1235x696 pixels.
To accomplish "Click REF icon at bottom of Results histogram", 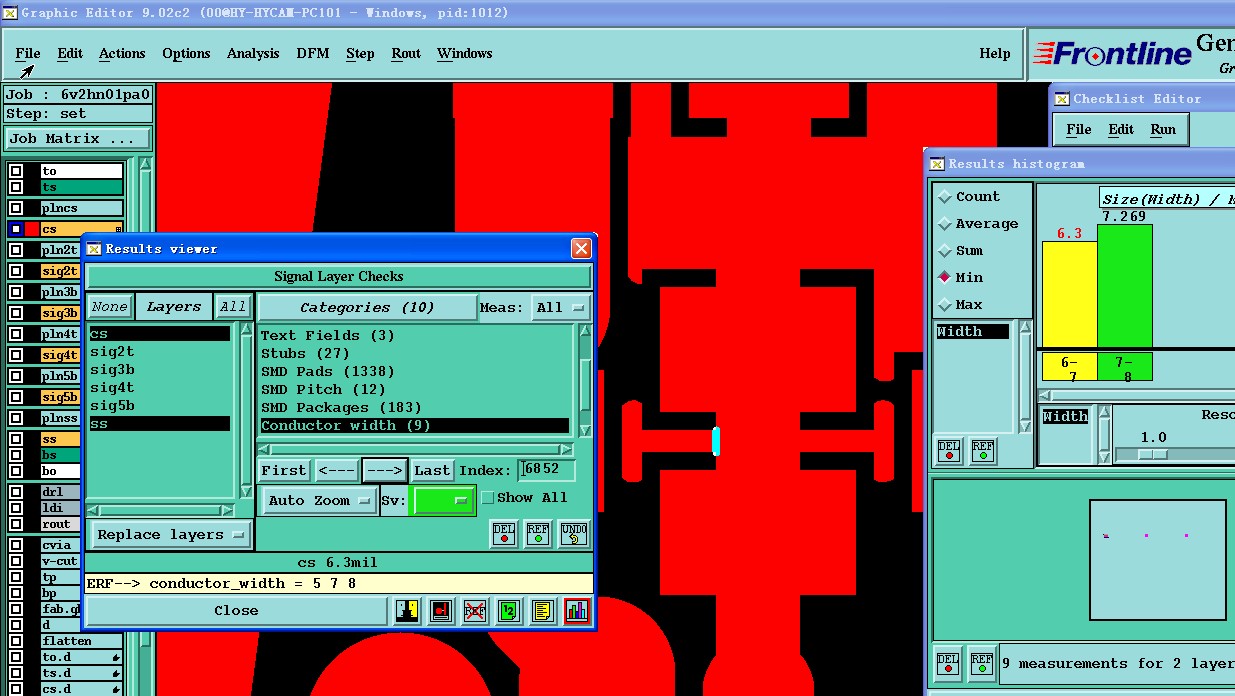I will tap(982, 663).
